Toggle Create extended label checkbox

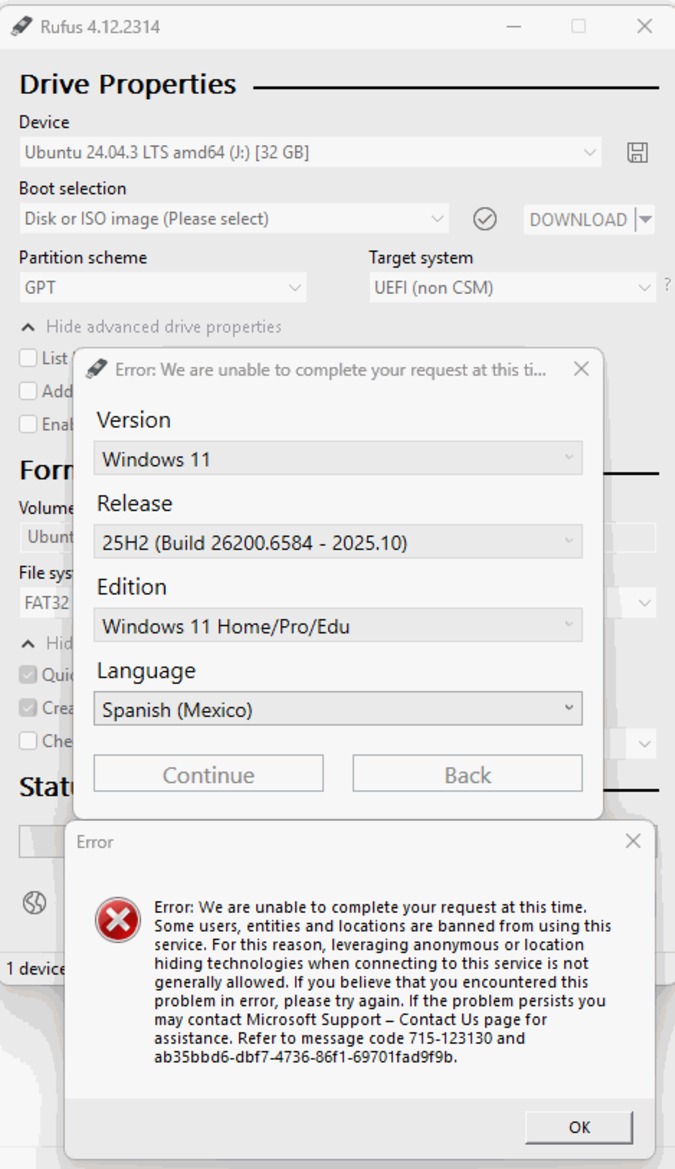pos(28,708)
